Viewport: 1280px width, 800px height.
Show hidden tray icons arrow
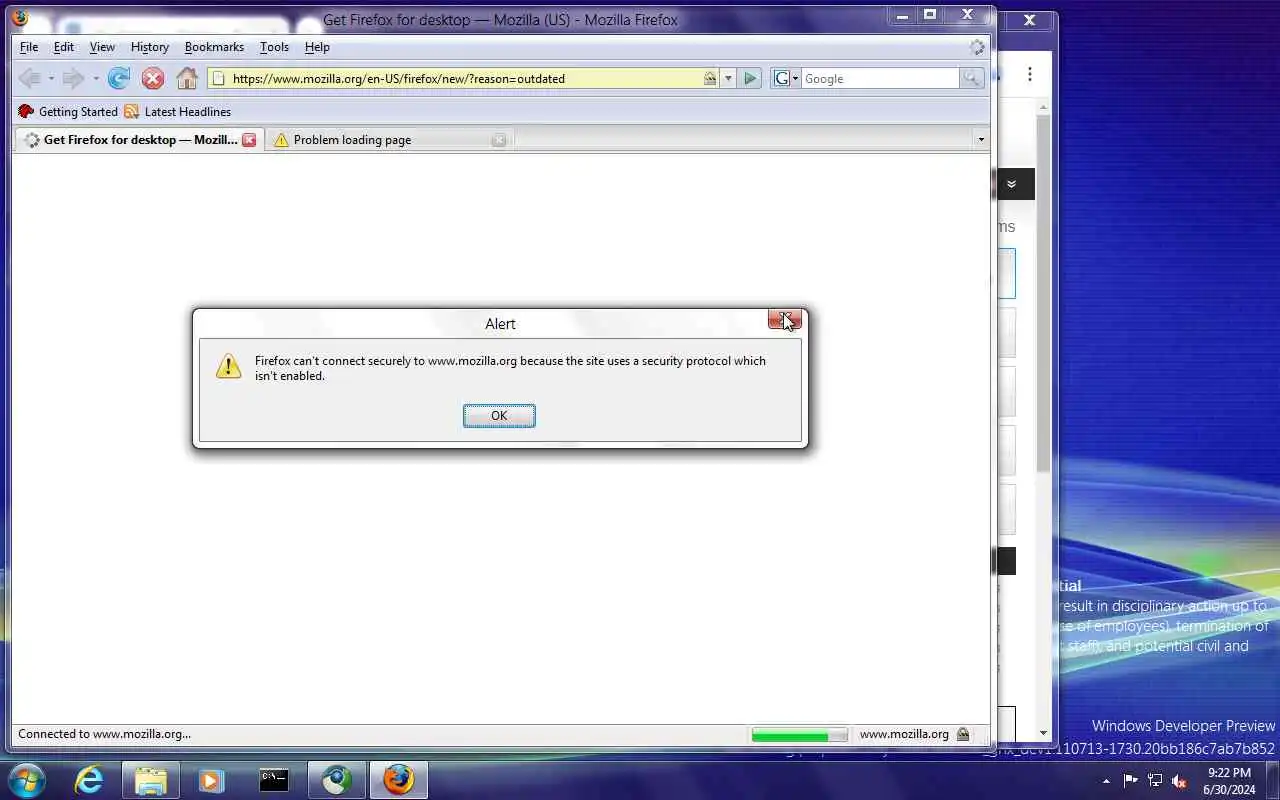(x=1106, y=781)
